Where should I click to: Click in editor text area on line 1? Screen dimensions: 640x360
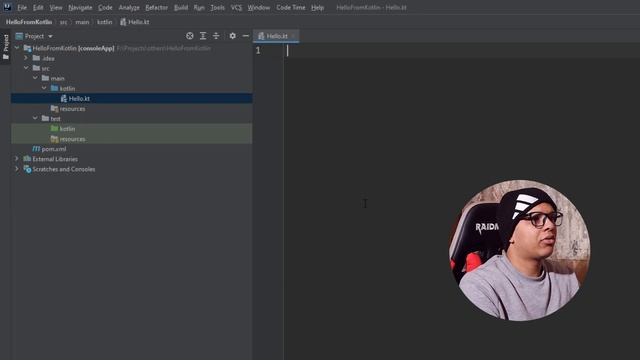pos(462,51)
